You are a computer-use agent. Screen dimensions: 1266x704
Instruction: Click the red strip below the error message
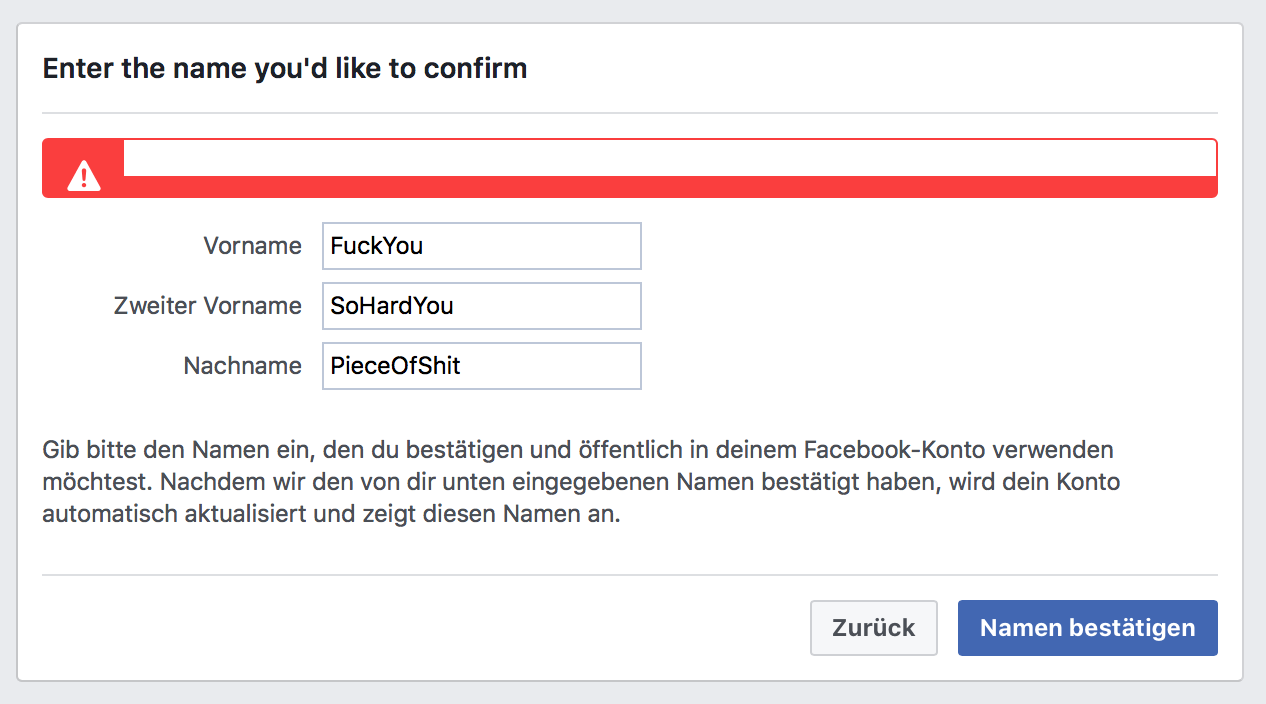coord(669,186)
